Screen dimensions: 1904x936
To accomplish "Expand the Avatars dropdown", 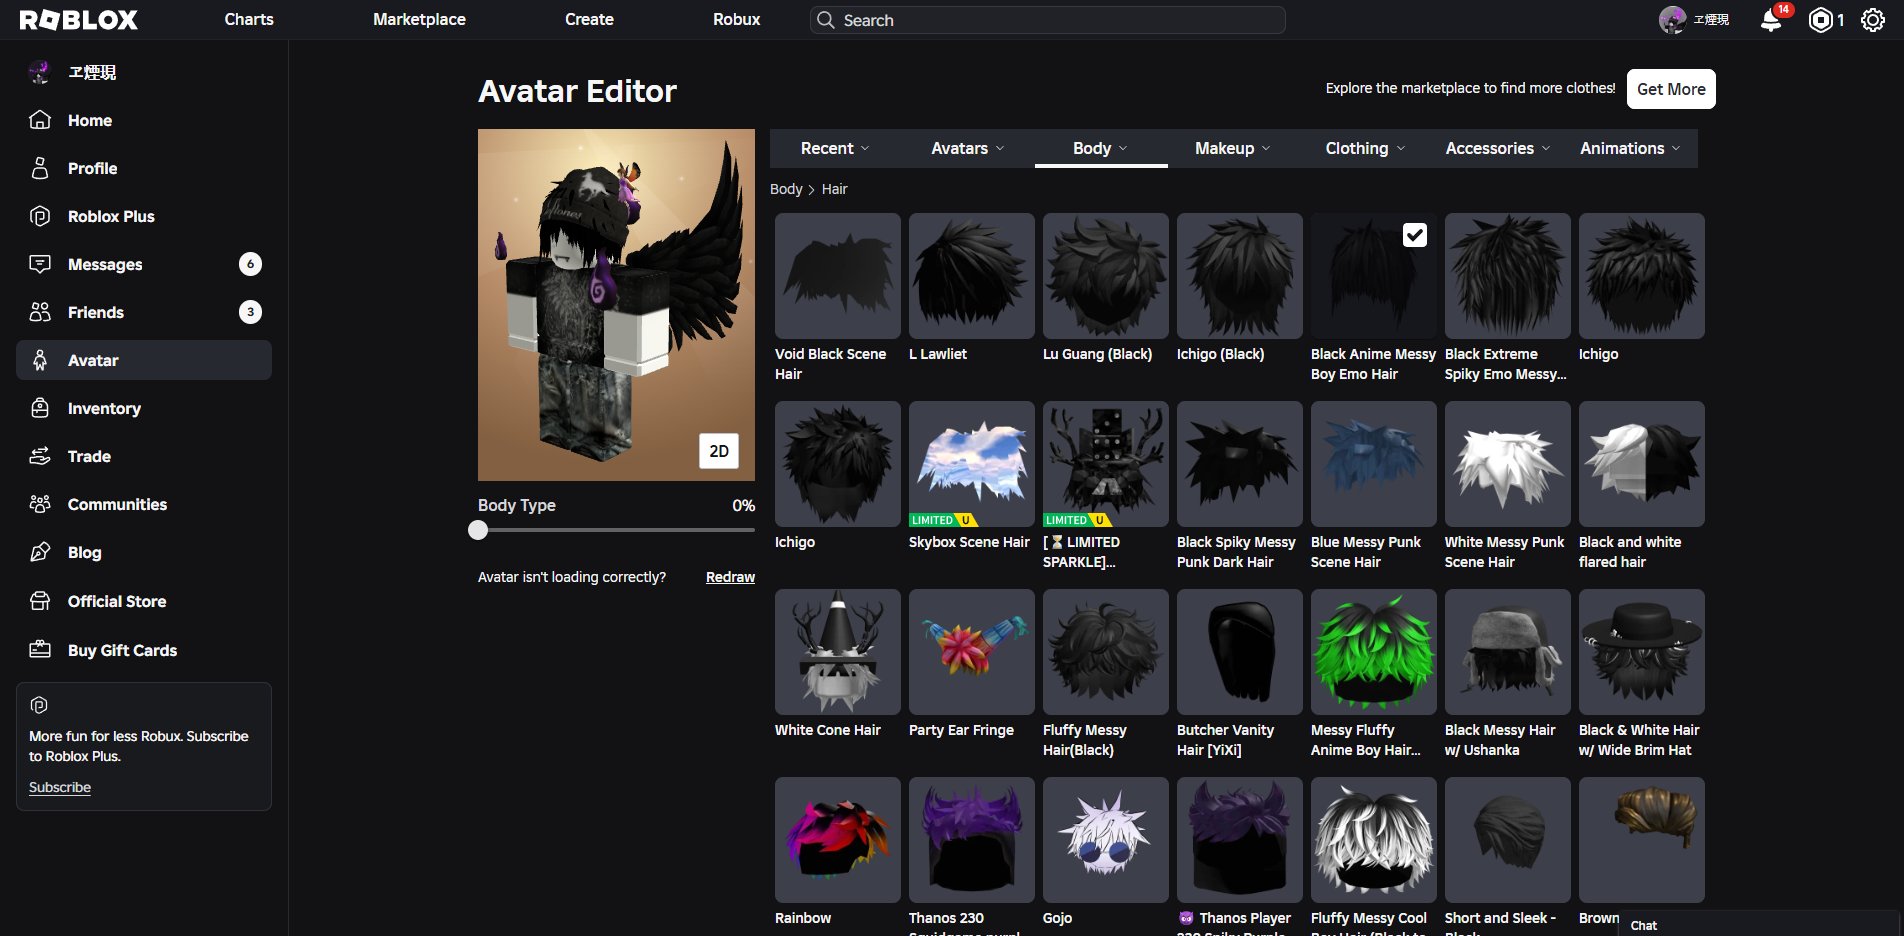I will 968,148.
